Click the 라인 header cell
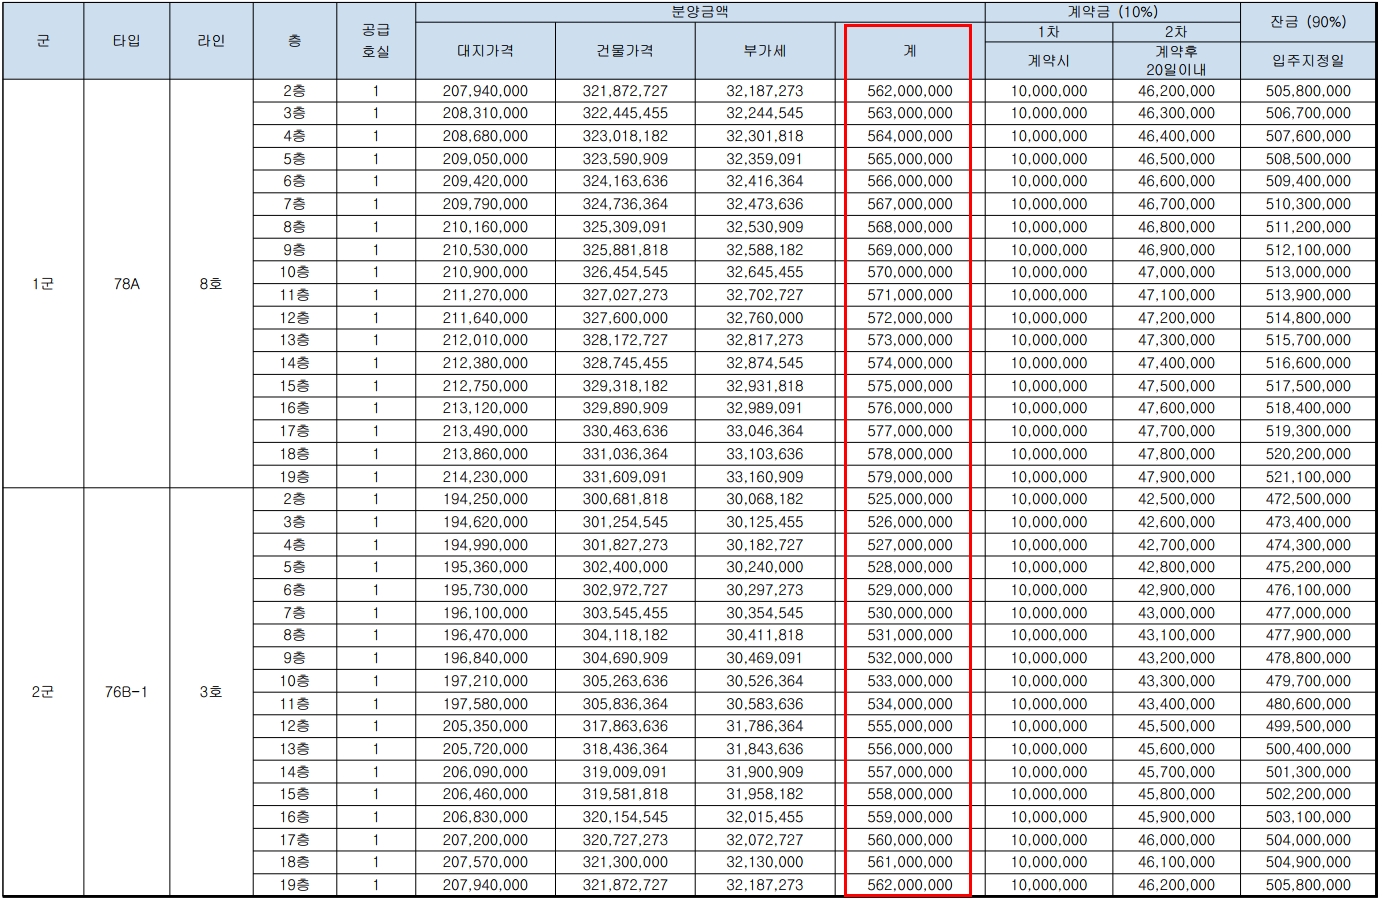The image size is (1382, 903). pyautogui.click(x=211, y=41)
